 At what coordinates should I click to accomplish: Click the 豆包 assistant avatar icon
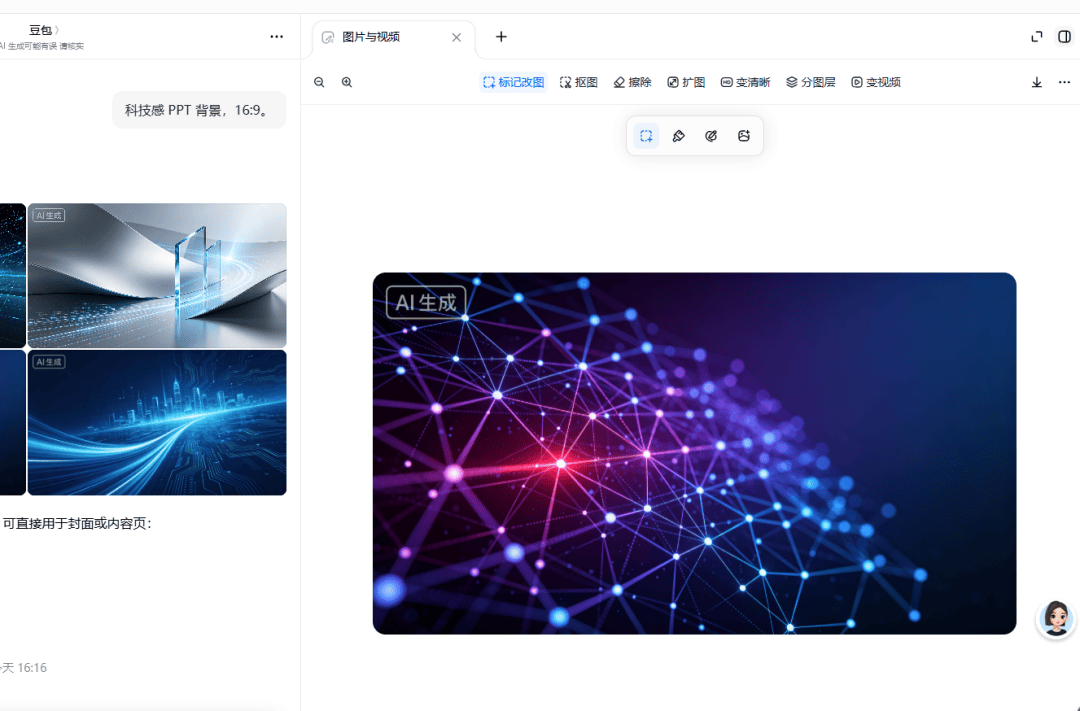coord(1056,618)
